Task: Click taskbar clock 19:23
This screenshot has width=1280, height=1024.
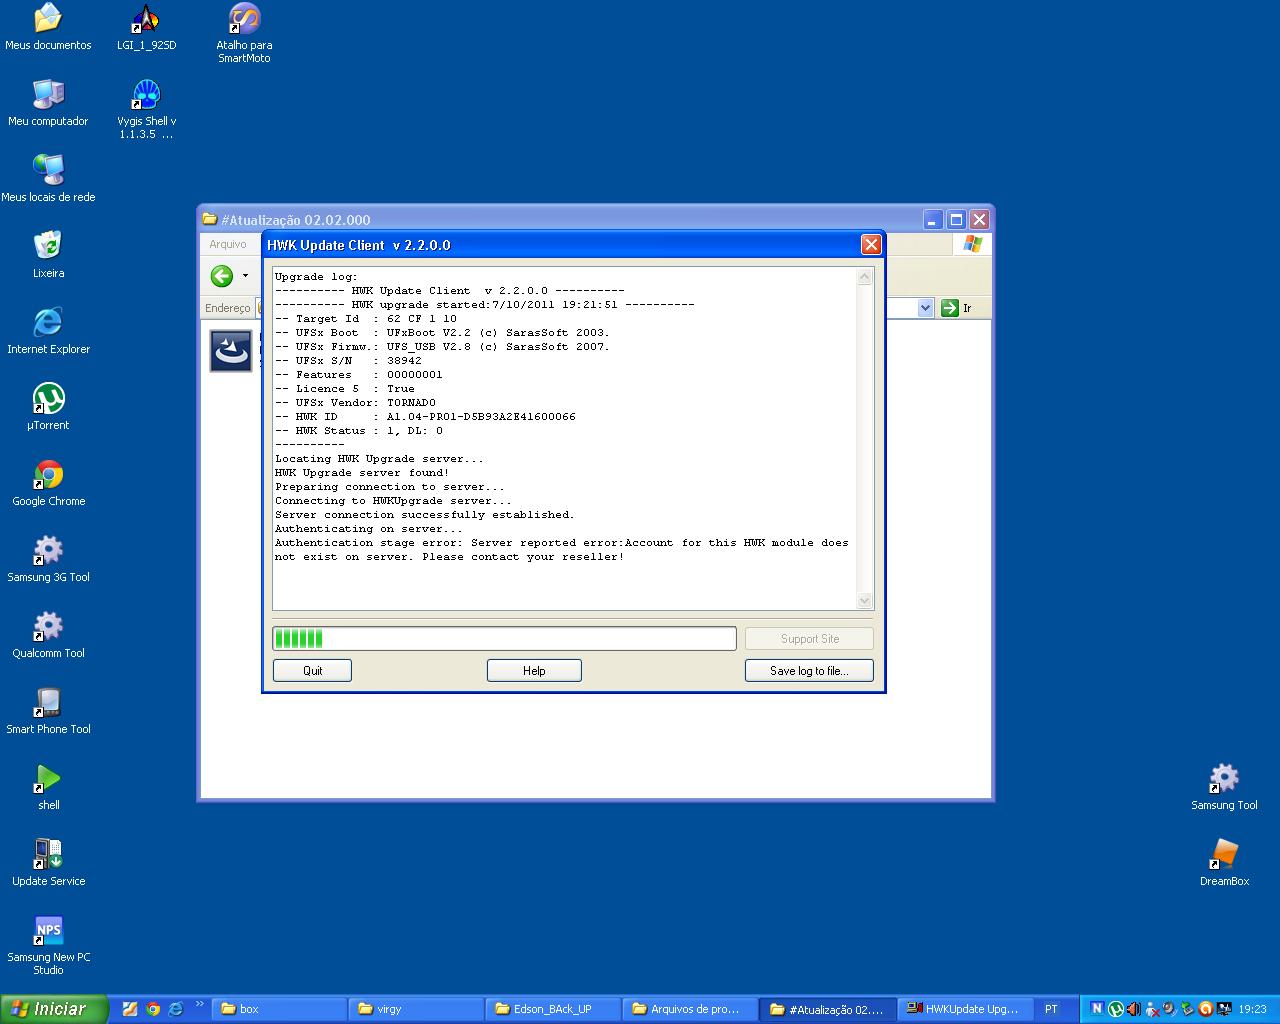Action: (x=1252, y=1009)
